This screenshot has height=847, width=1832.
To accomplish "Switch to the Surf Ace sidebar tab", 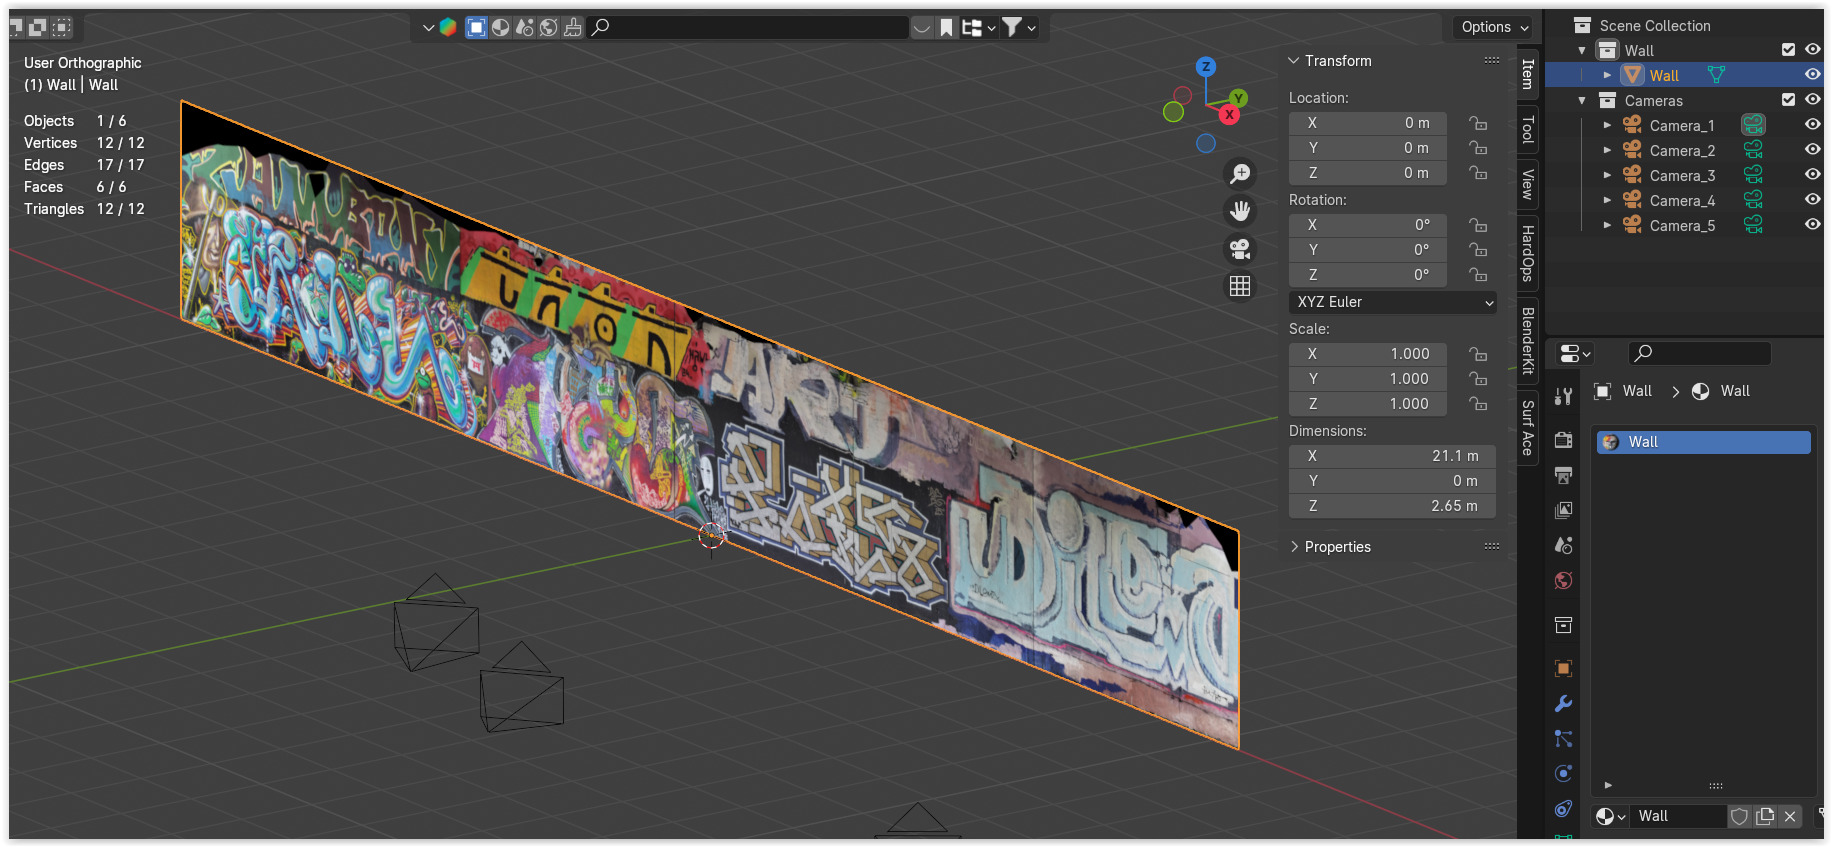I will pos(1528,427).
